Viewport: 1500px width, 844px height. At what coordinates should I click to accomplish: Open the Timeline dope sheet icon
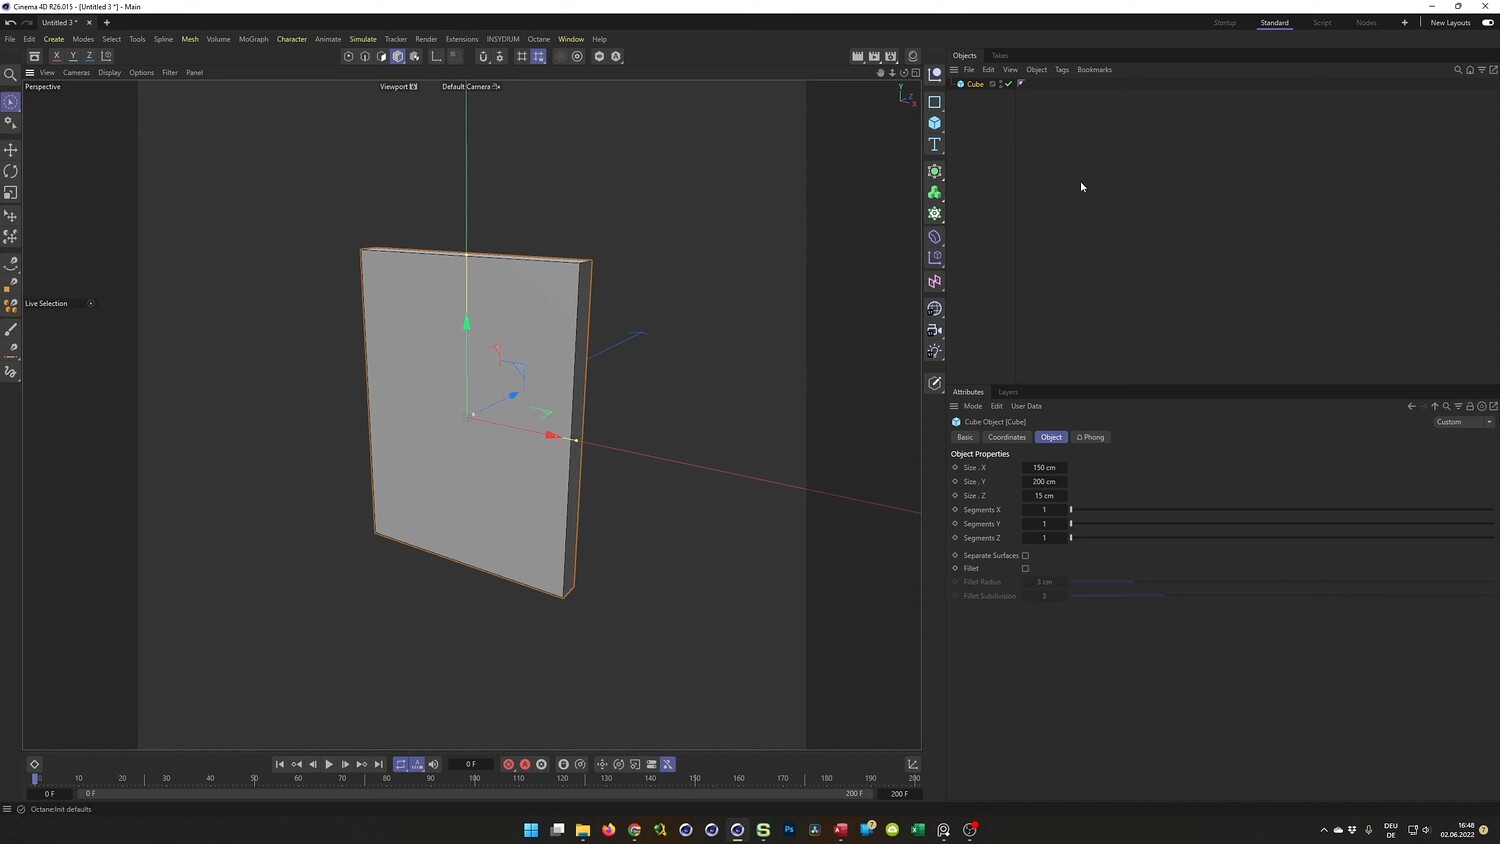tap(913, 764)
